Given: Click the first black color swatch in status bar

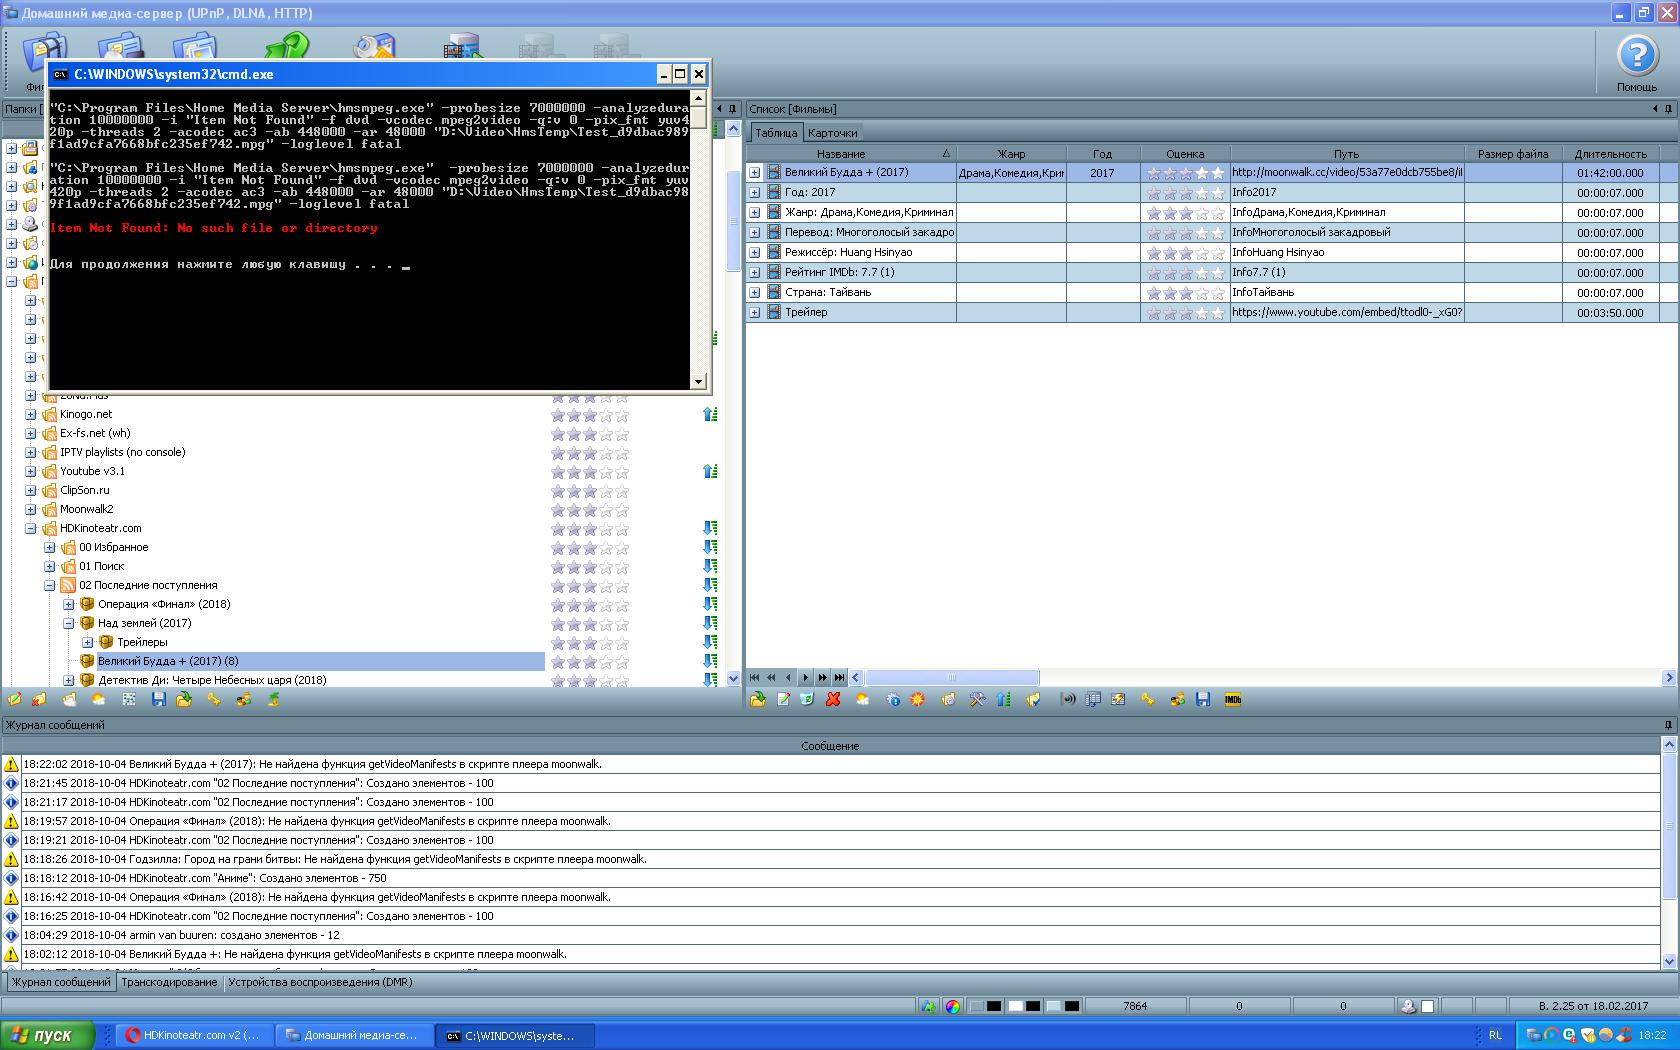Looking at the screenshot, I should [x=994, y=1007].
